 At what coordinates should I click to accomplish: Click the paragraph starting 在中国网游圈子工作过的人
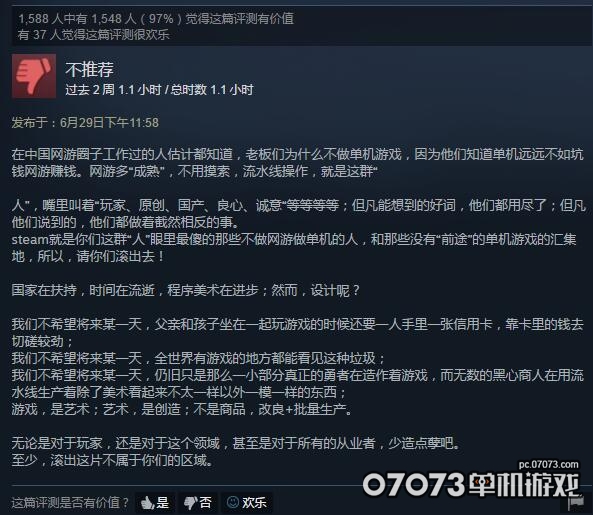297,163
